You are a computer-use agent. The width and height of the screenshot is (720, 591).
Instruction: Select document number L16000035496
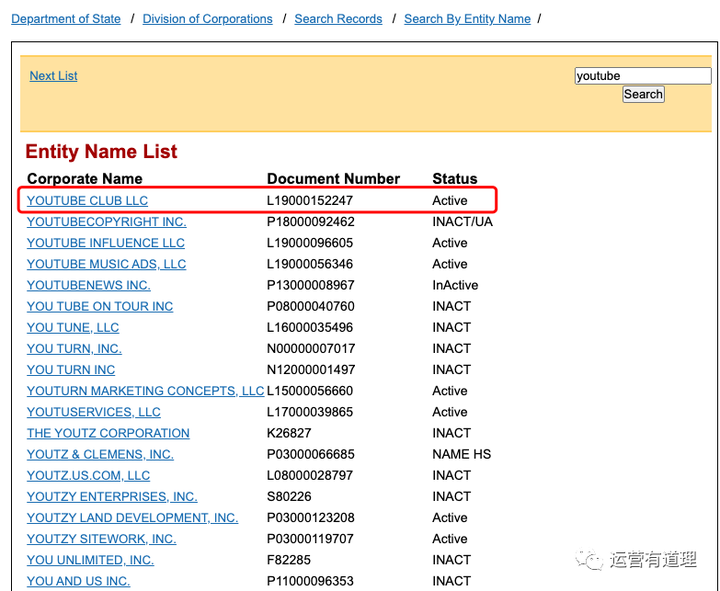(x=310, y=327)
